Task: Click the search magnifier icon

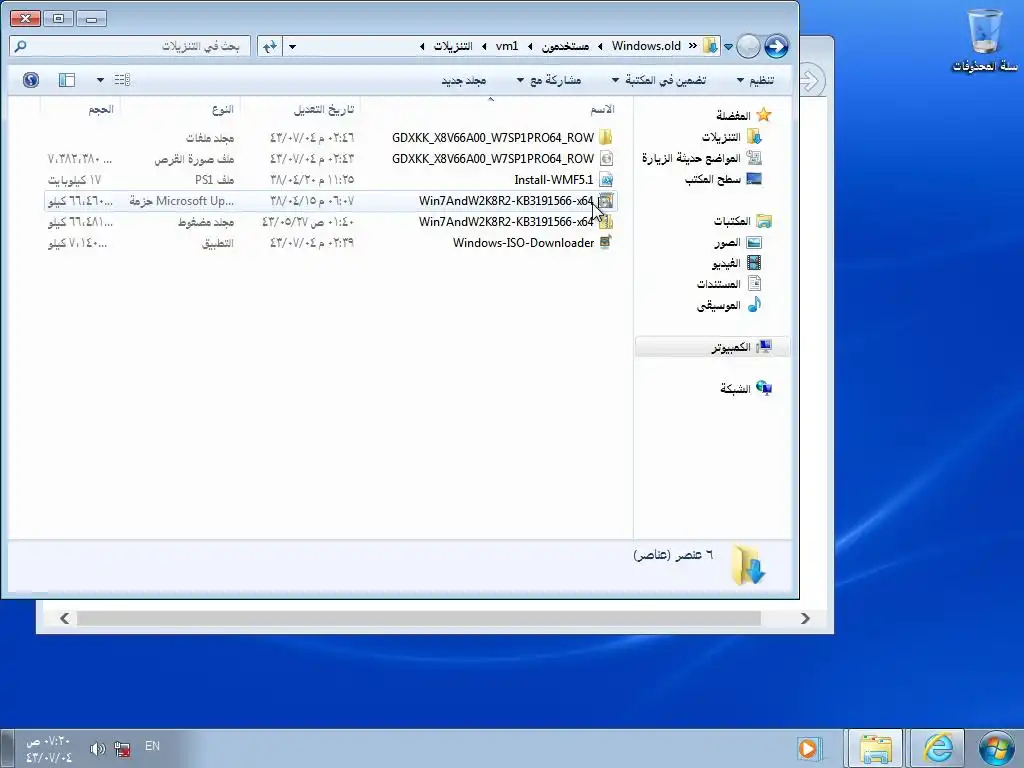Action: pos(20,46)
